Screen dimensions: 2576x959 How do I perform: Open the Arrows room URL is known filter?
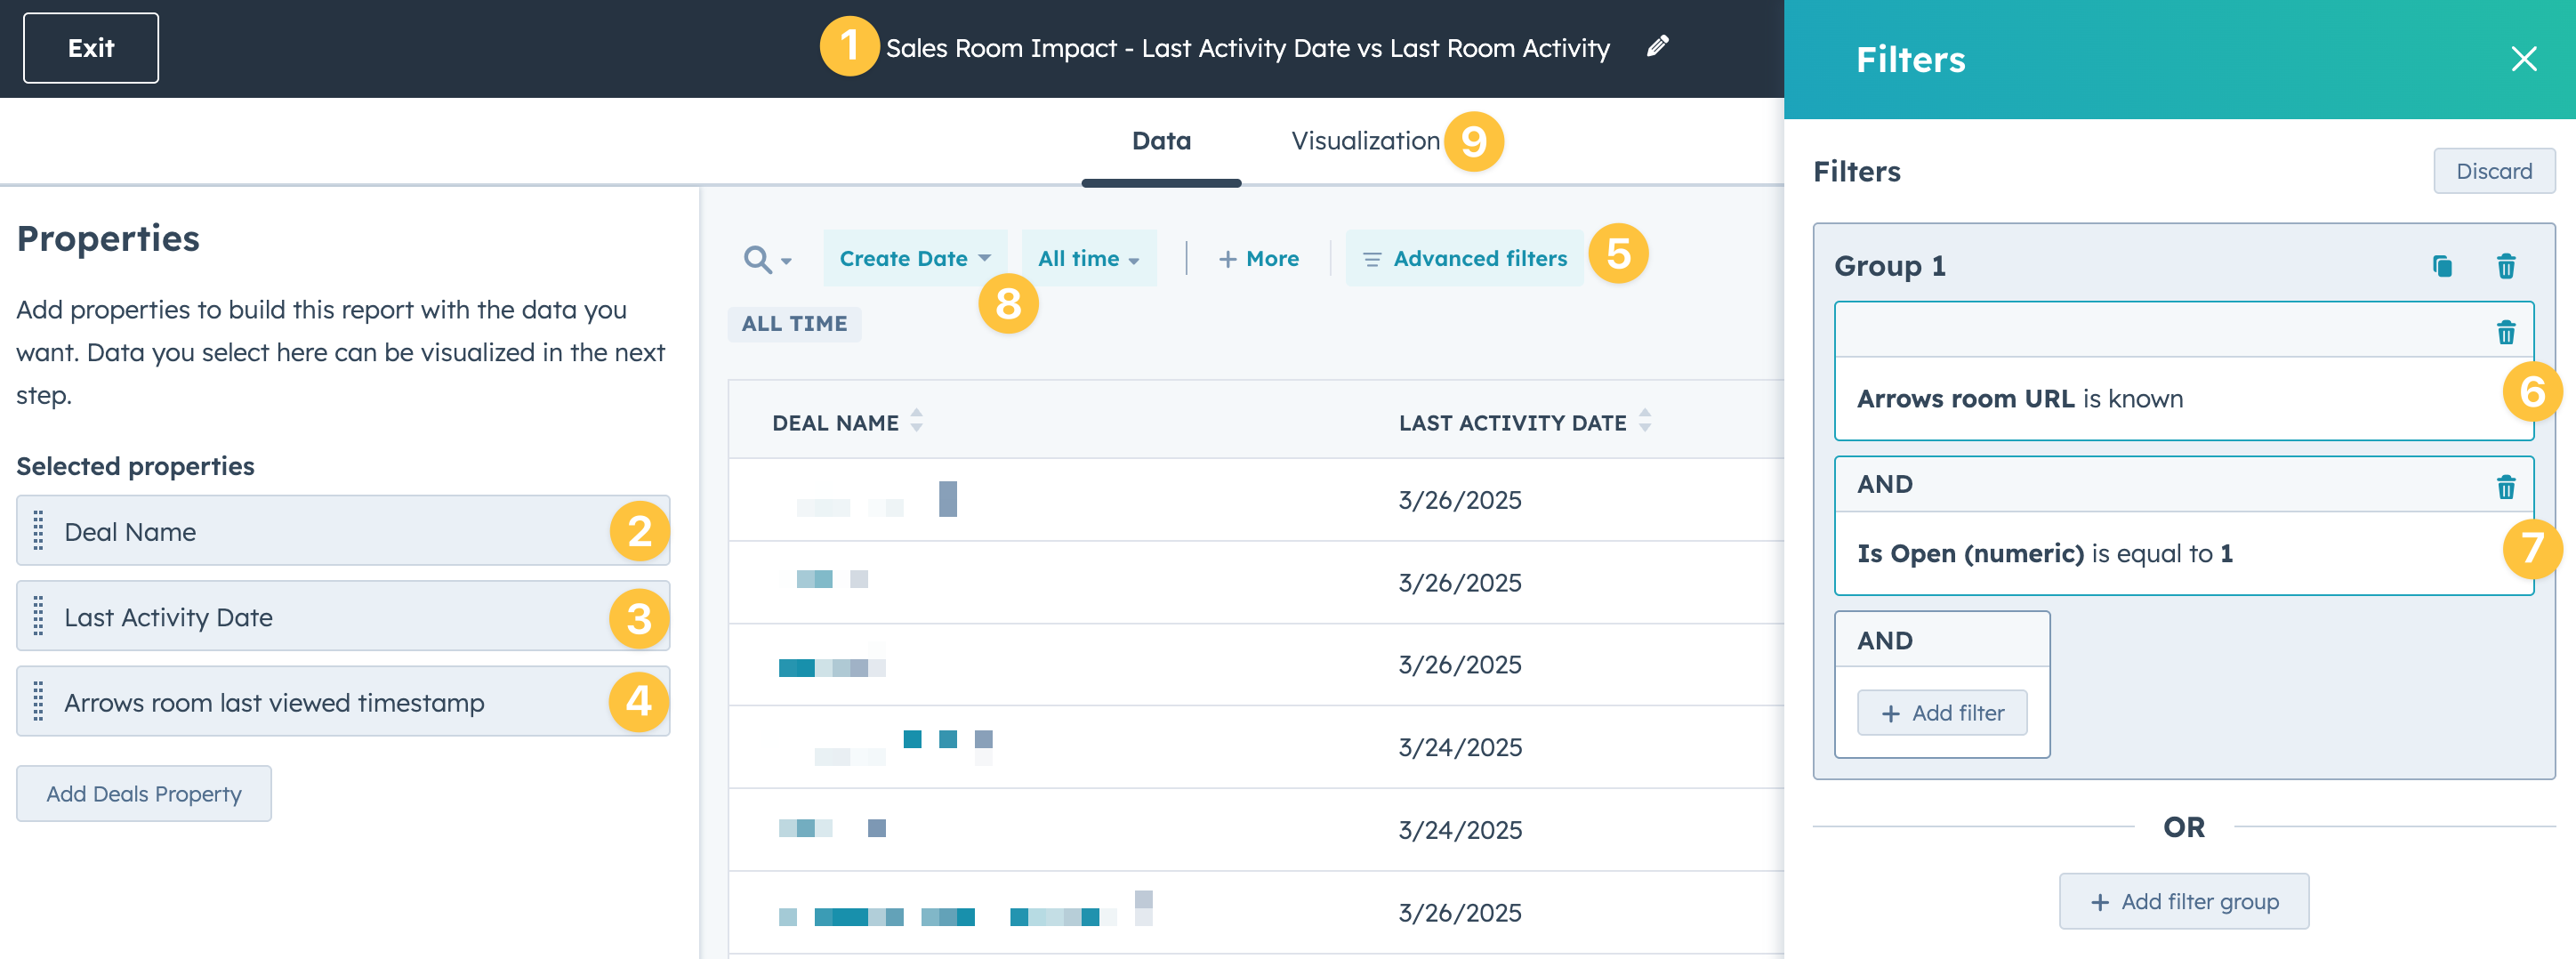[2019, 399]
